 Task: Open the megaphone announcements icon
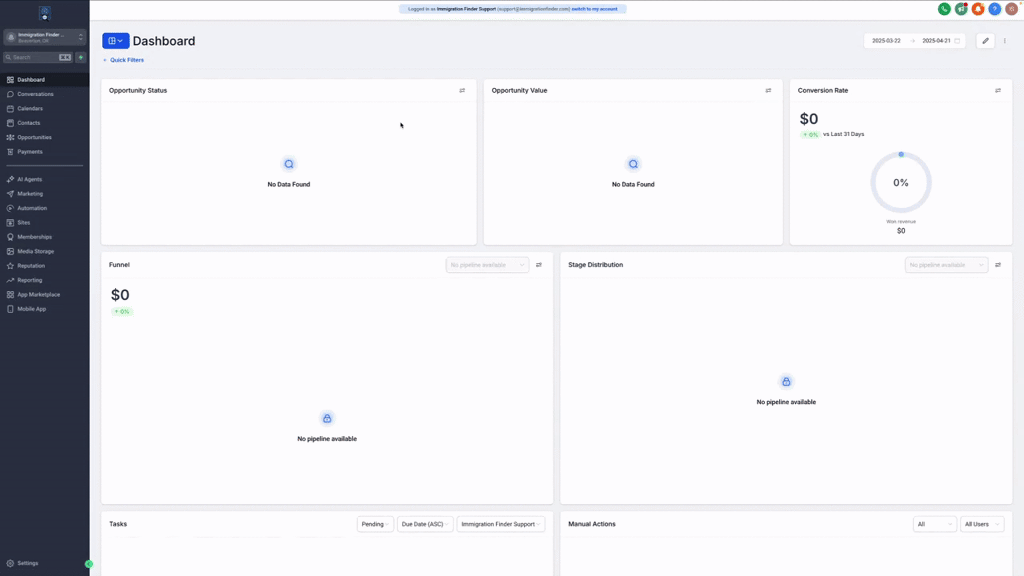961,9
